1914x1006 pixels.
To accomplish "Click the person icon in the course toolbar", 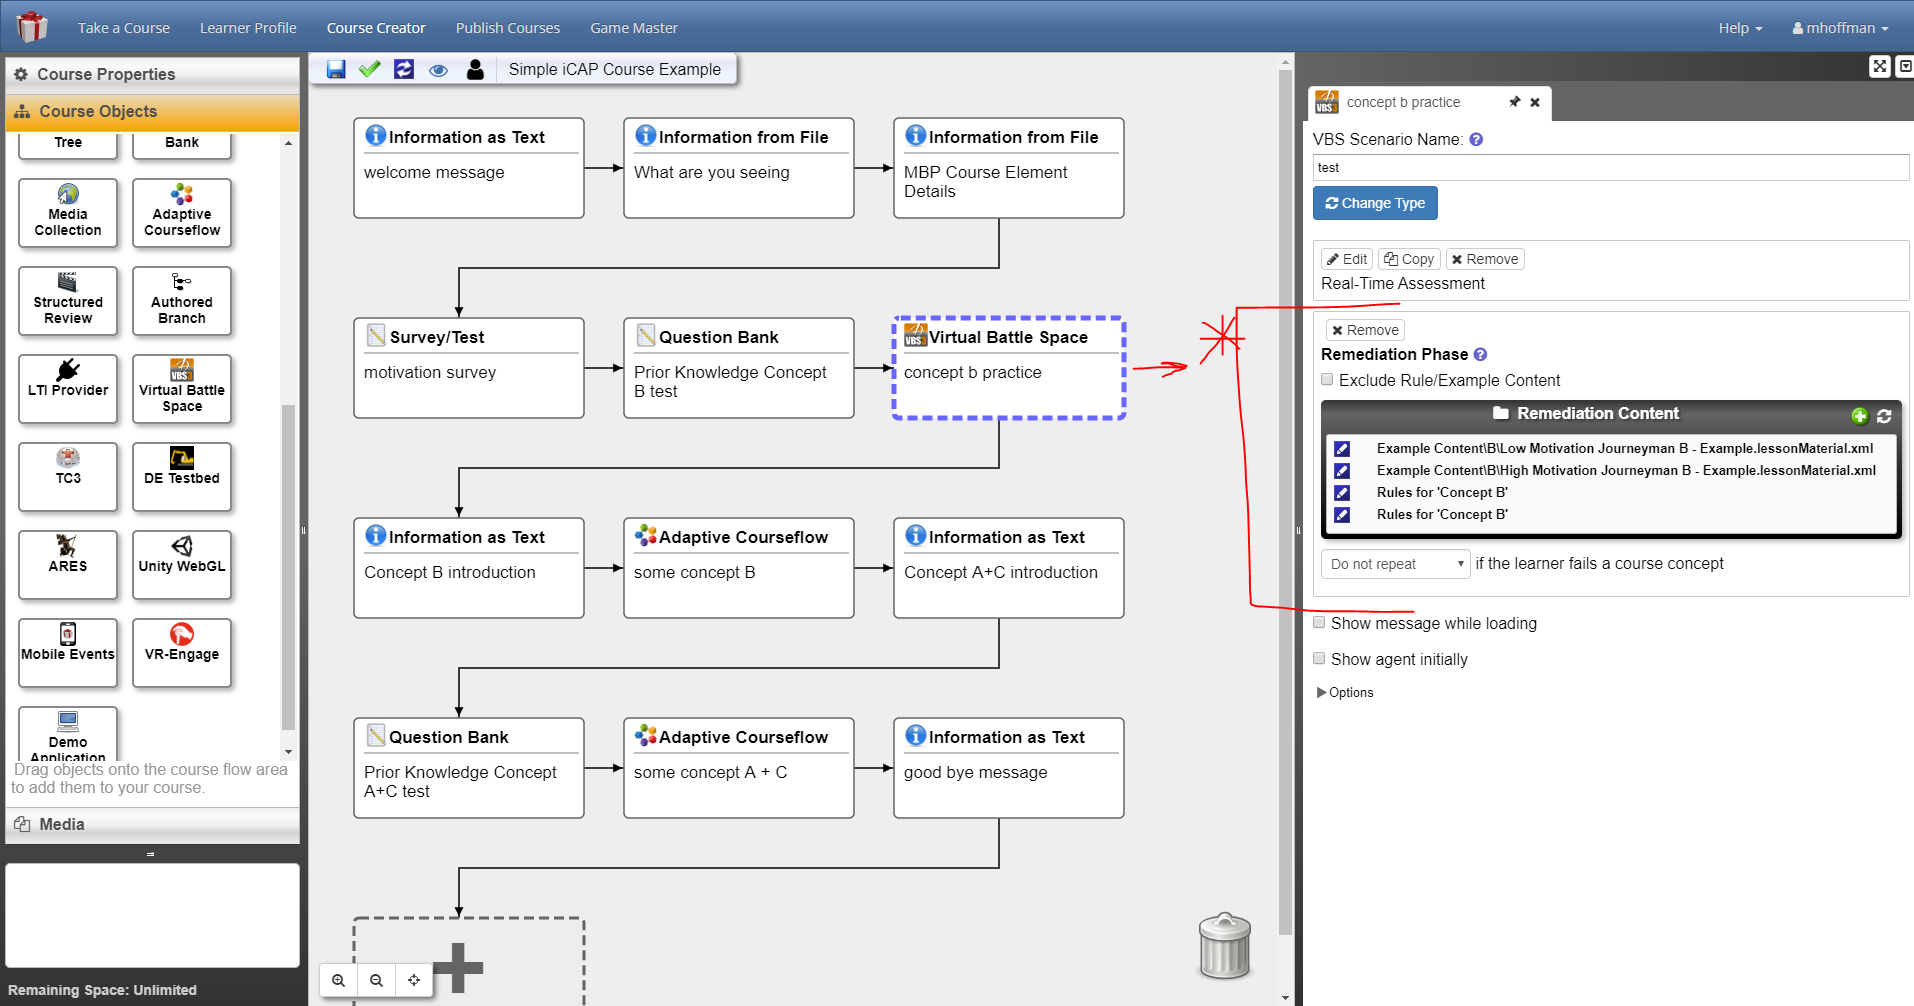I will tap(475, 69).
